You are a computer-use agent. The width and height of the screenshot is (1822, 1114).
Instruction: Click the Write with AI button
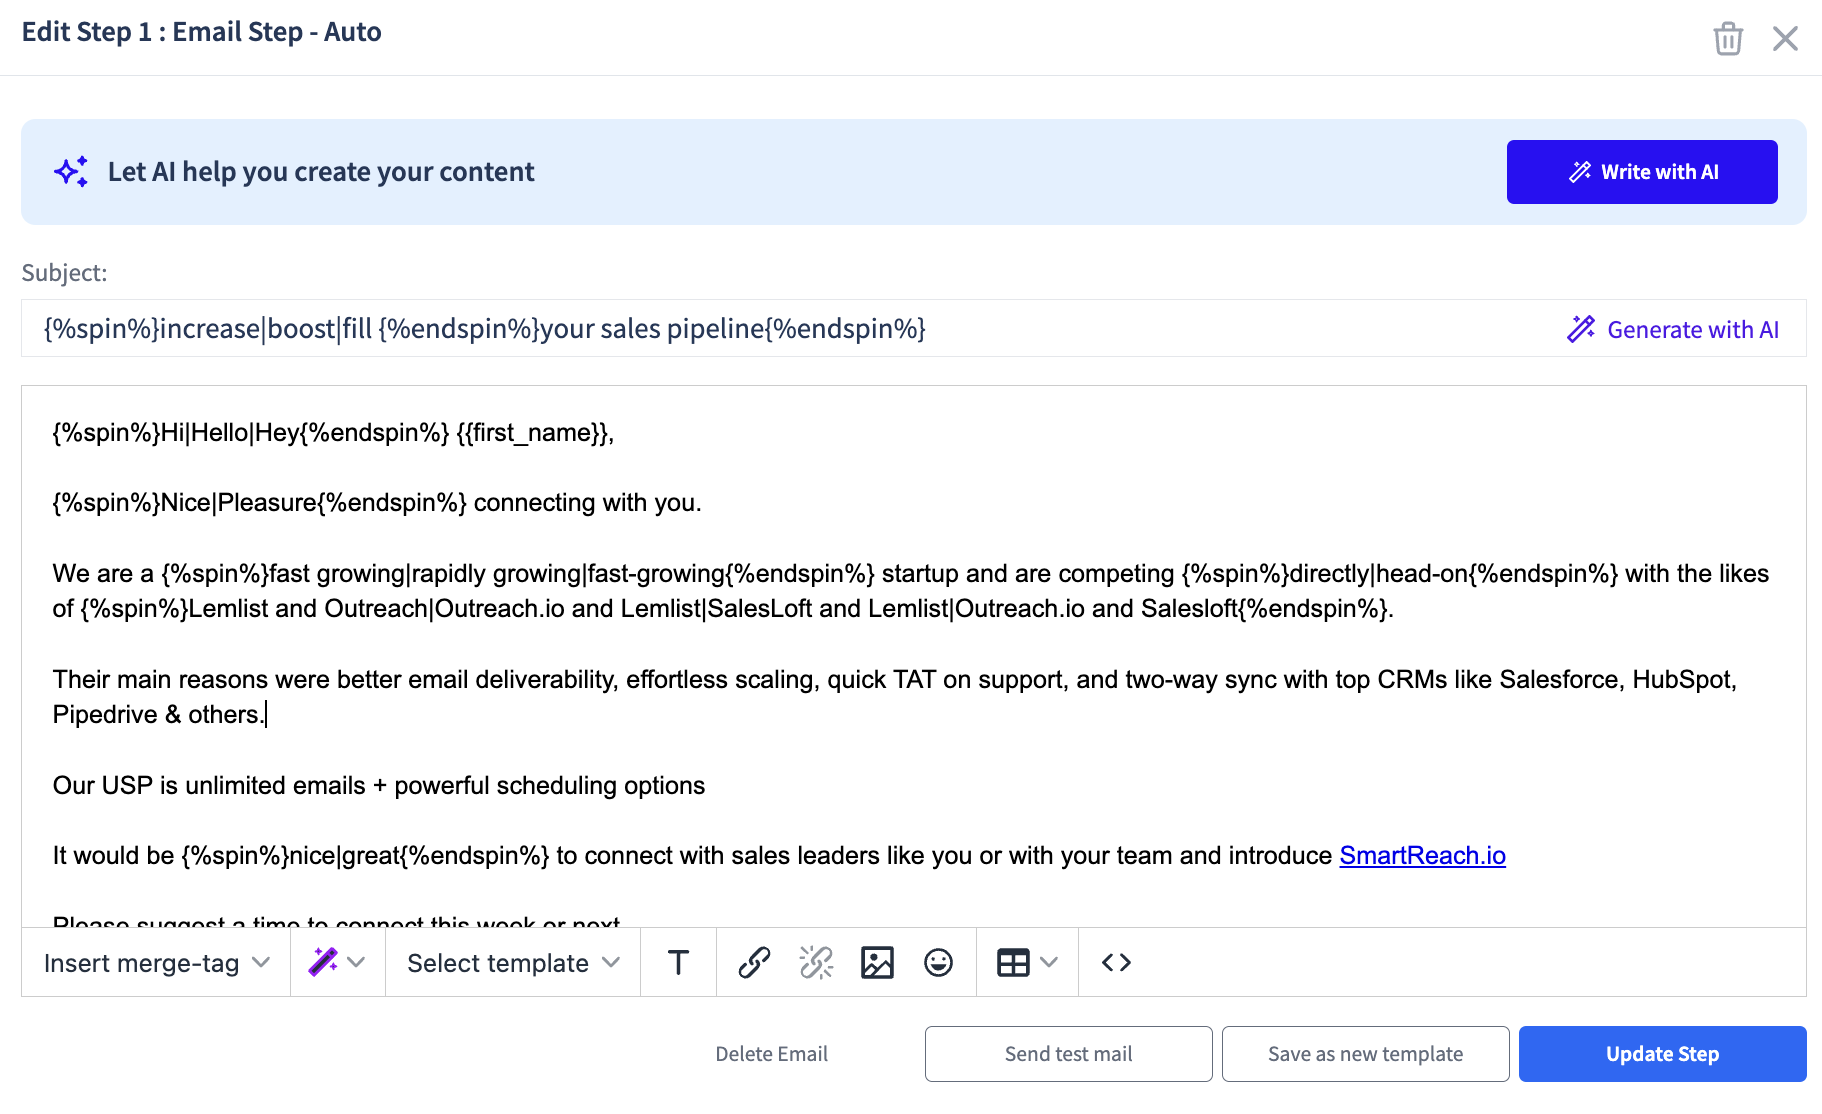click(x=1642, y=172)
